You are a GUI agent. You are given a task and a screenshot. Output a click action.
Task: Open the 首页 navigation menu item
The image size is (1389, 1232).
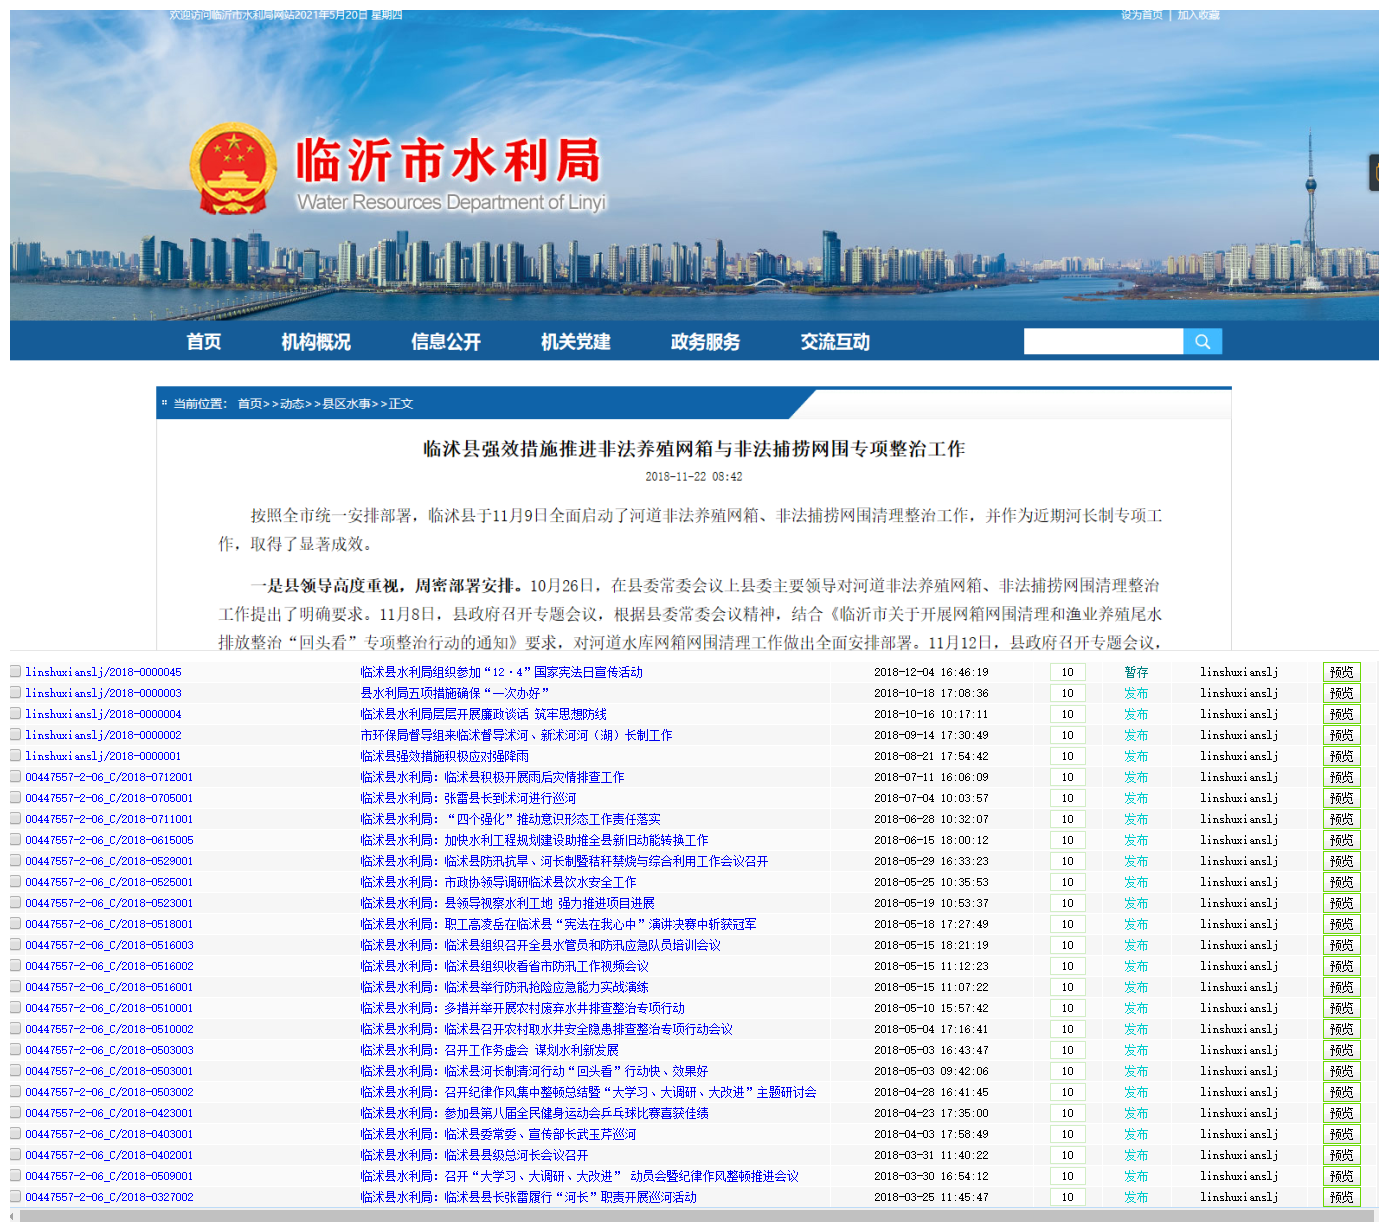tap(204, 342)
